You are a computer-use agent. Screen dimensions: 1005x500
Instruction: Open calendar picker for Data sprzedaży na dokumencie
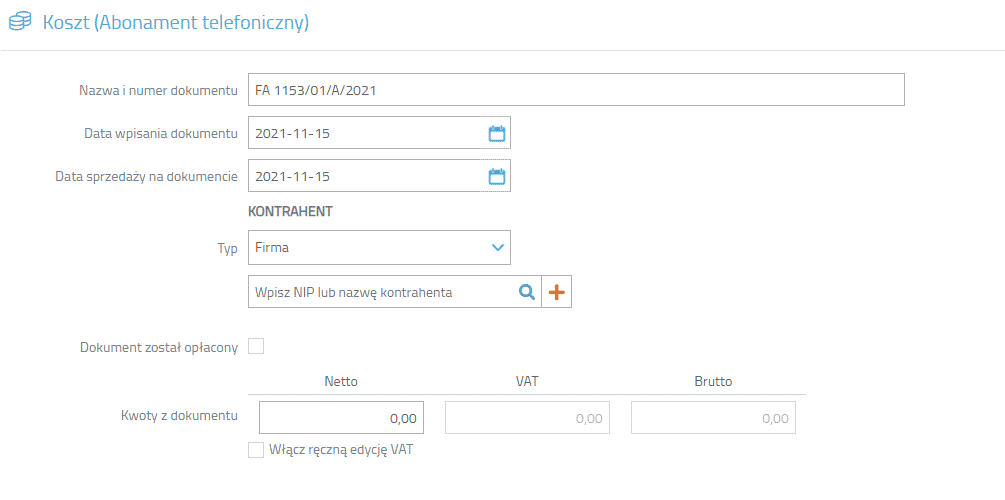pyautogui.click(x=497, y=176)
